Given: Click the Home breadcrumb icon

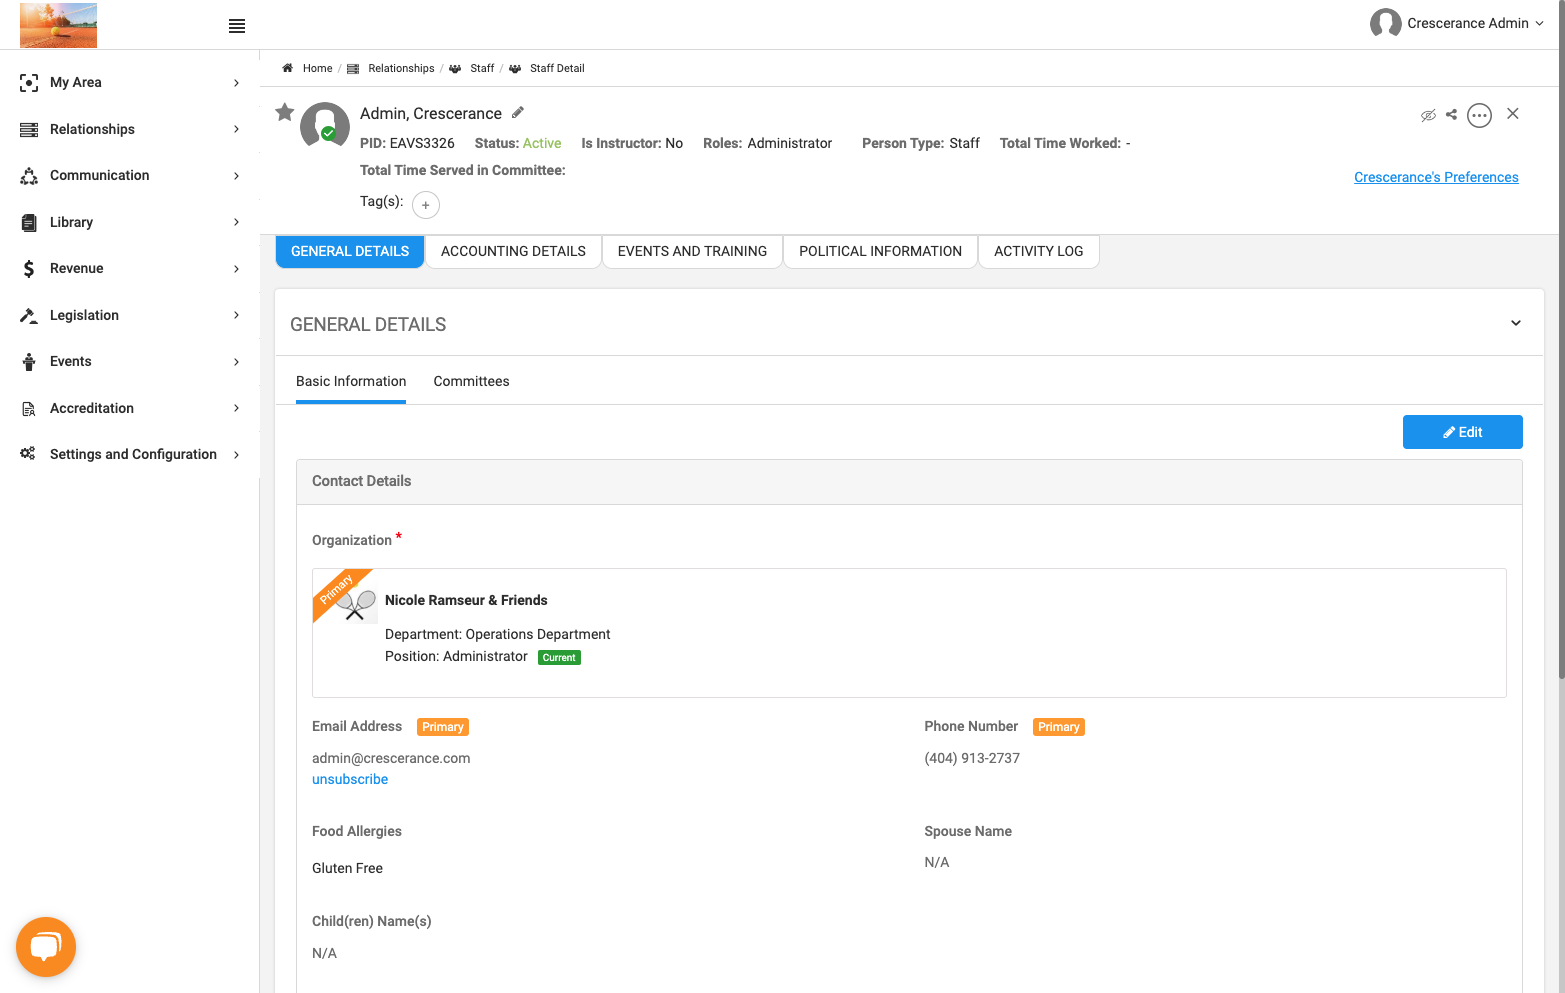Looking at the screenshot, I should pos(287,68).
